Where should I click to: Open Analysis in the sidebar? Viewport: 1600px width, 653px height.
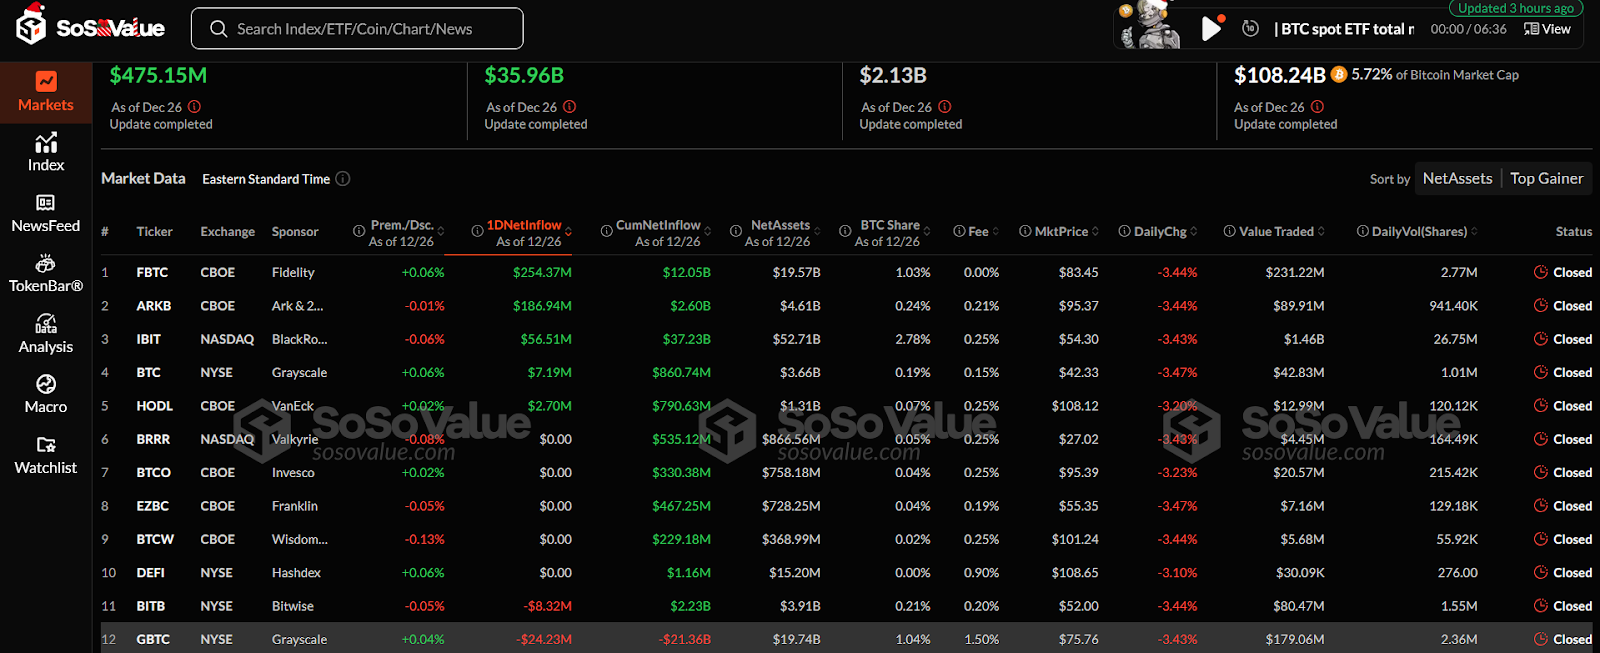tap(46, 335)
